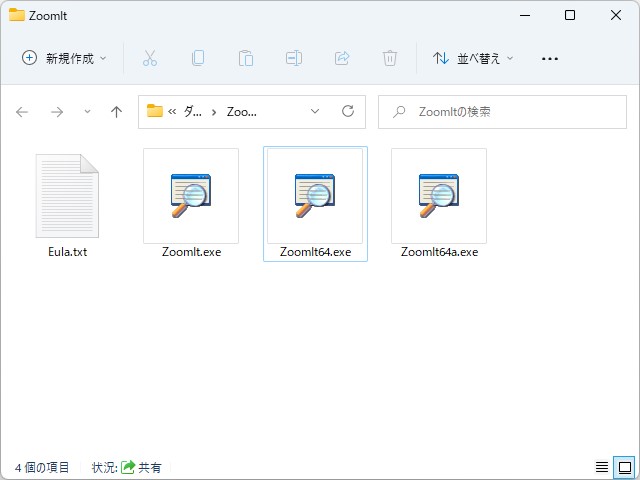Expand the recent locations chevron

click(87, 111)
